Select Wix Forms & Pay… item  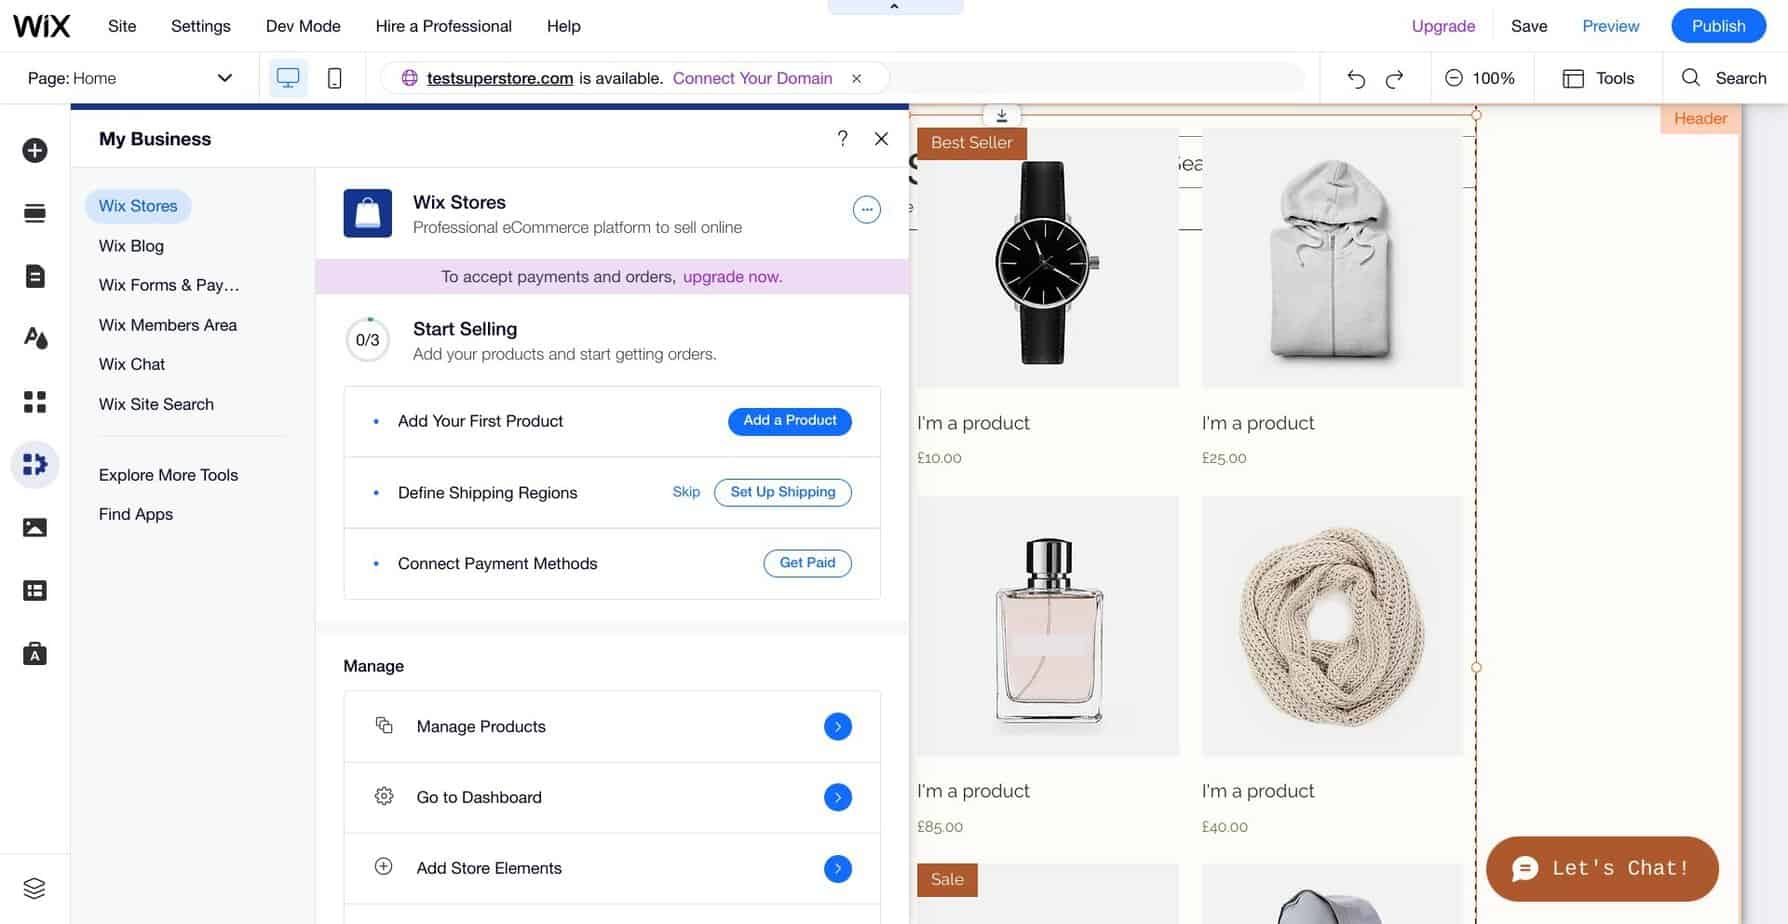click(x=169, y=285)
